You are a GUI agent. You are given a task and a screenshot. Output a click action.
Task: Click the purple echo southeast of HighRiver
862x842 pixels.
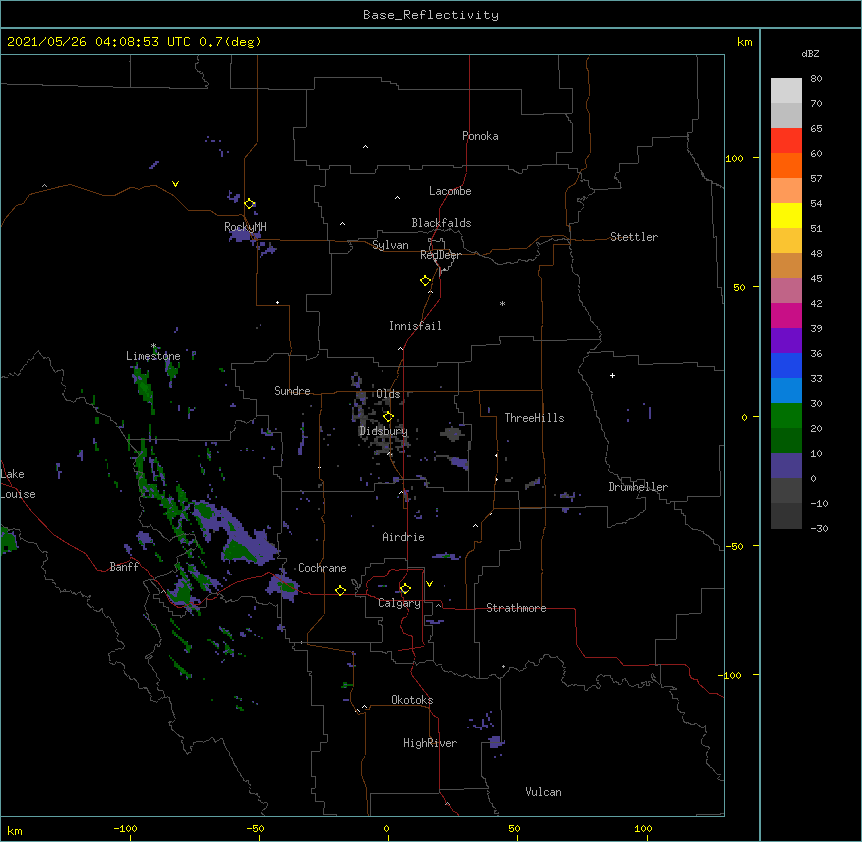496,743
